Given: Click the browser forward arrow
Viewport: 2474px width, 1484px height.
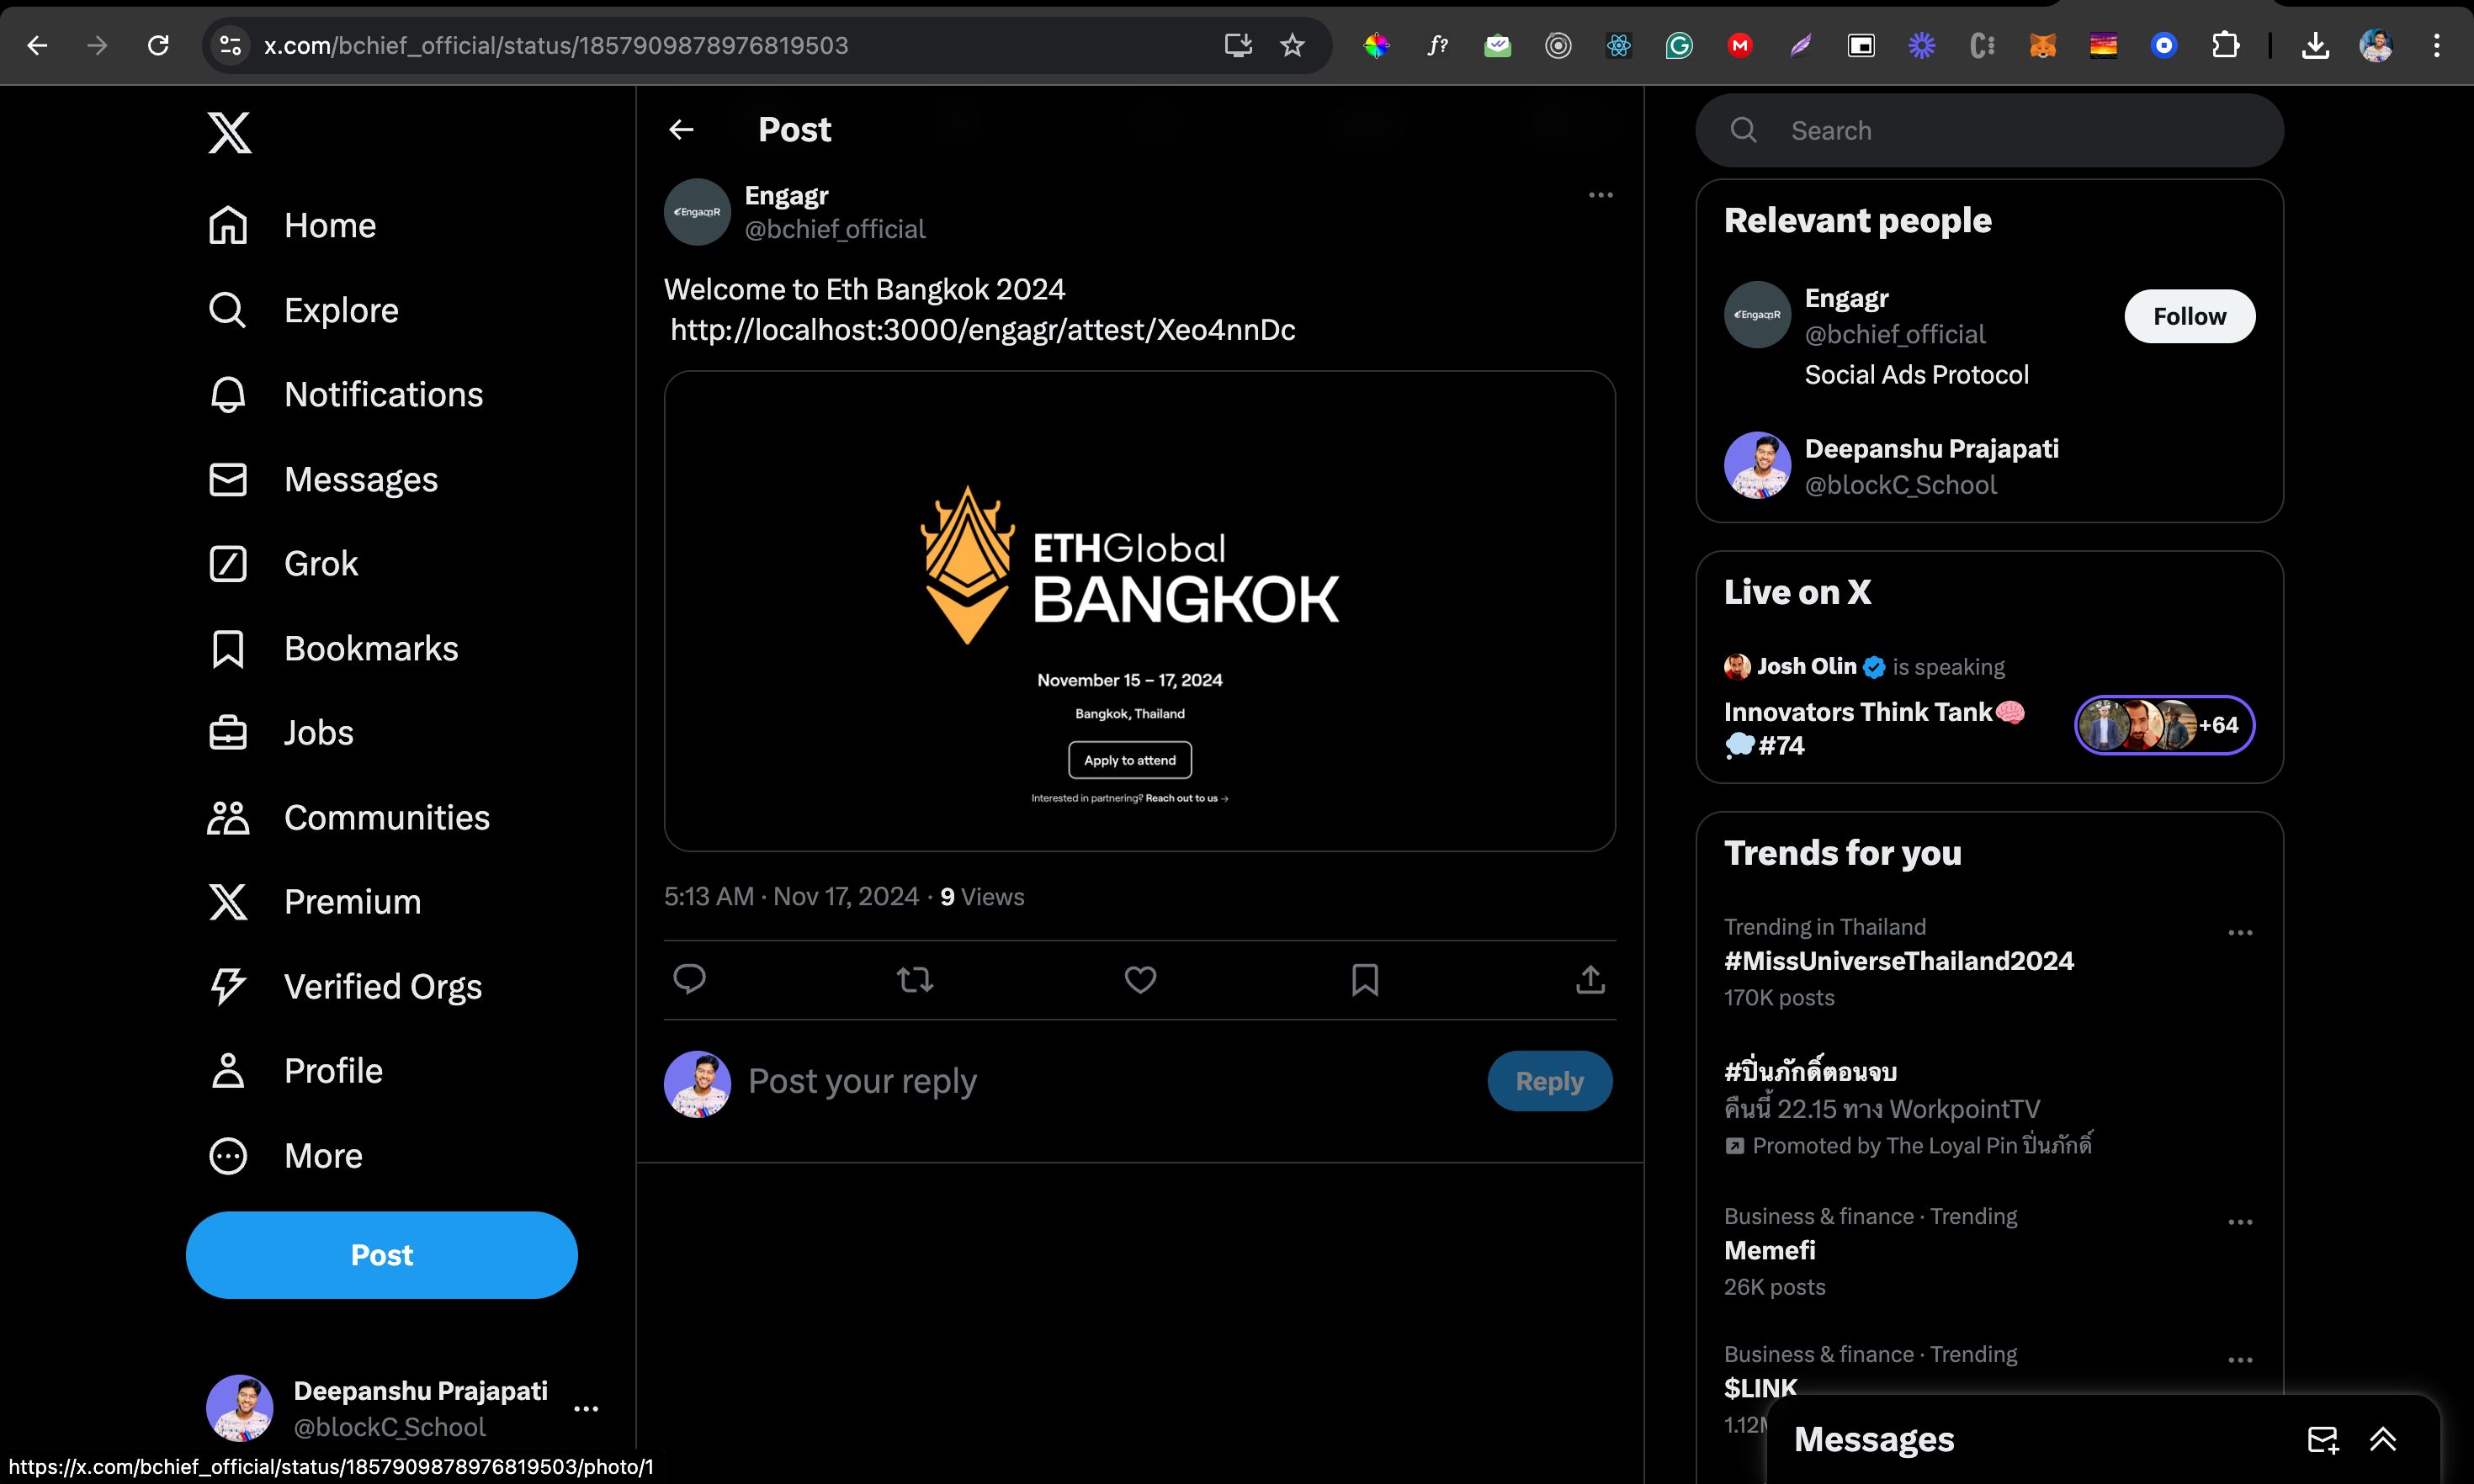Looking at the screenshot, I should click(97, 45).
